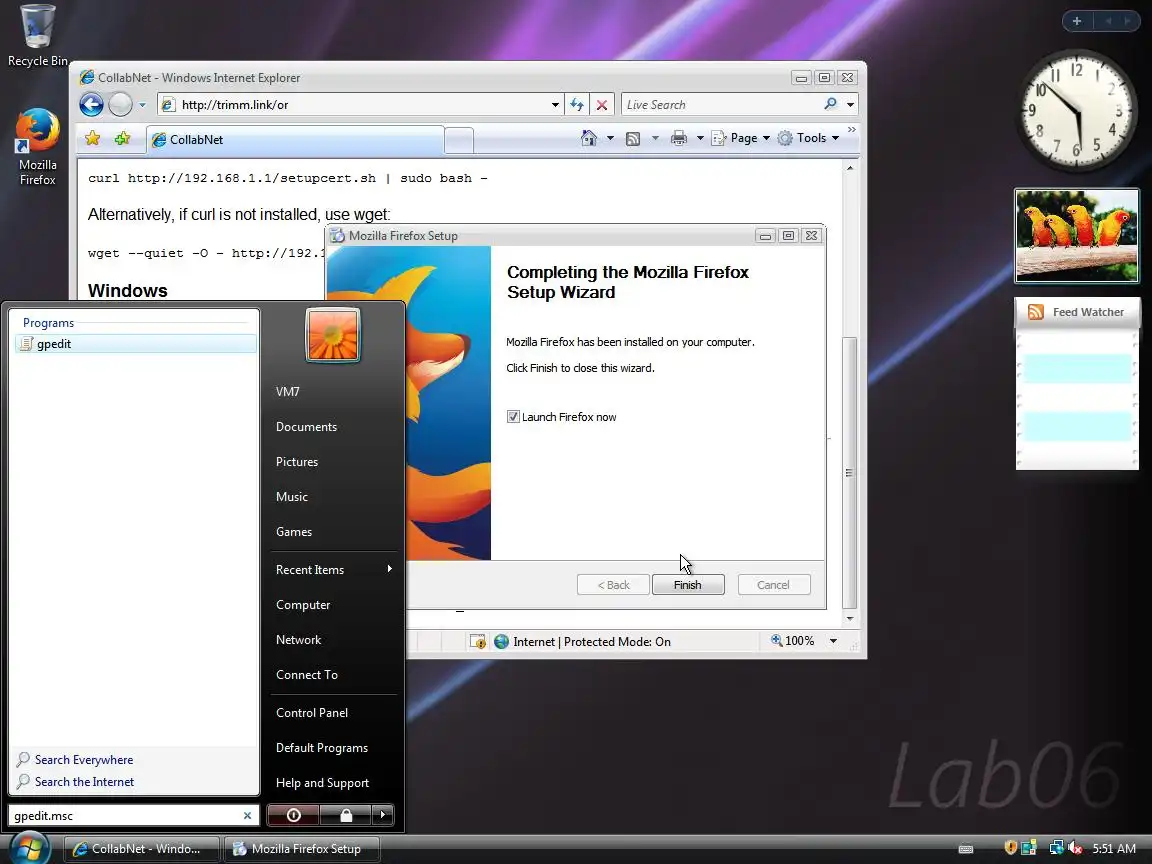This screenshot has height=864, width=1152.
Task: Expand the shutdown options arrow
Action: [x=382, y=815]
